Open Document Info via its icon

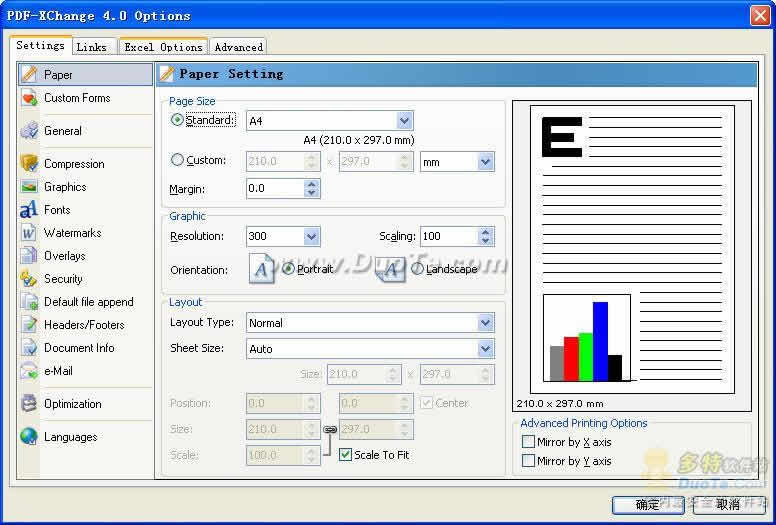click(x=29, y=348)
